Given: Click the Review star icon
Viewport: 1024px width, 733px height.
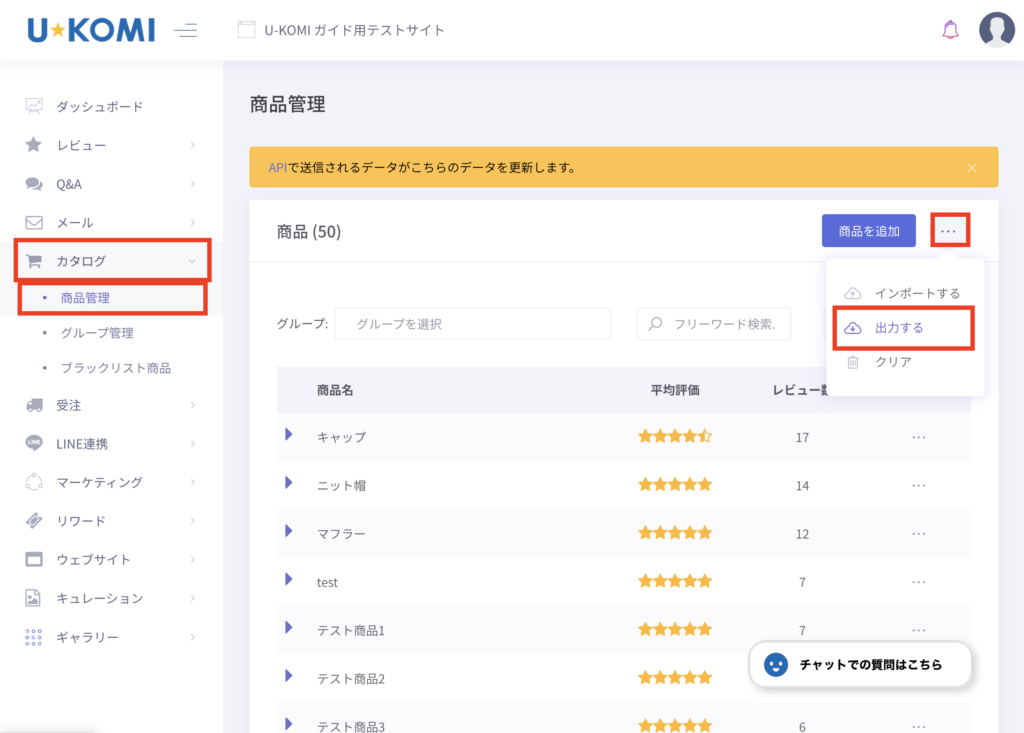Looking at the screenshot, I should pos(34,145).
